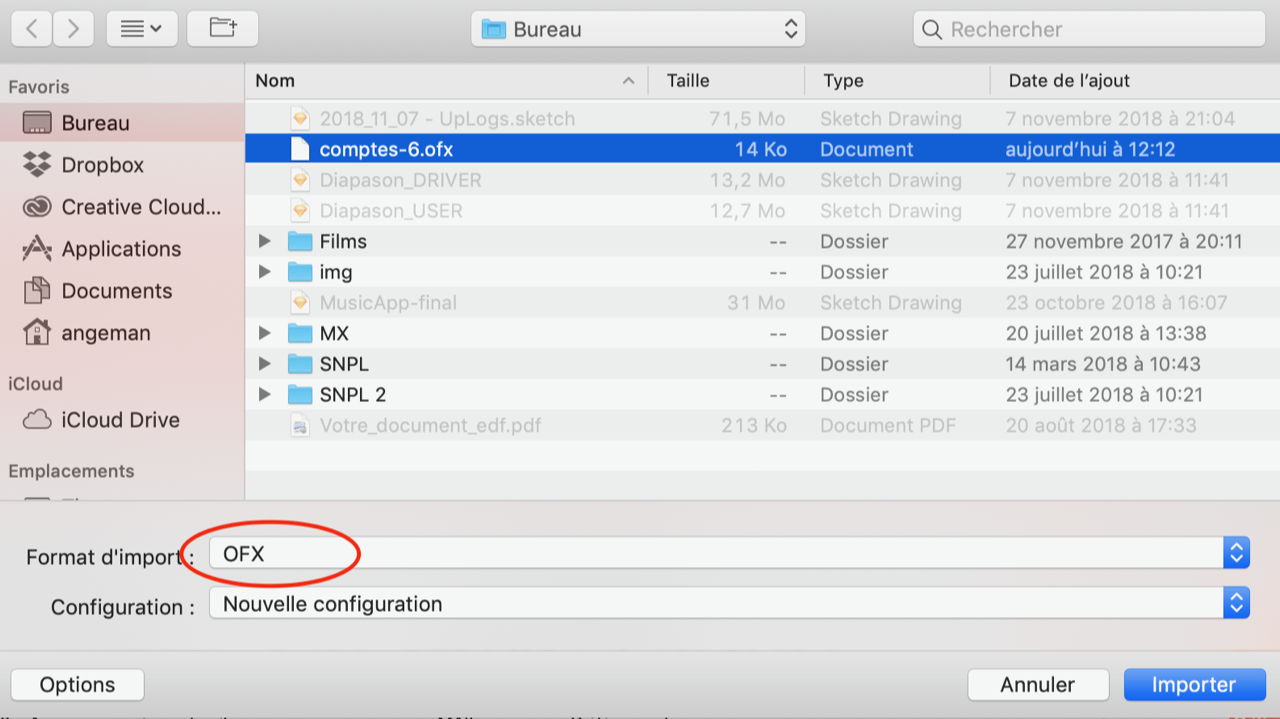Screen dimensions: 1280x719
Task: Open Dropbox in the sidebar
Action: click(121, 165)
